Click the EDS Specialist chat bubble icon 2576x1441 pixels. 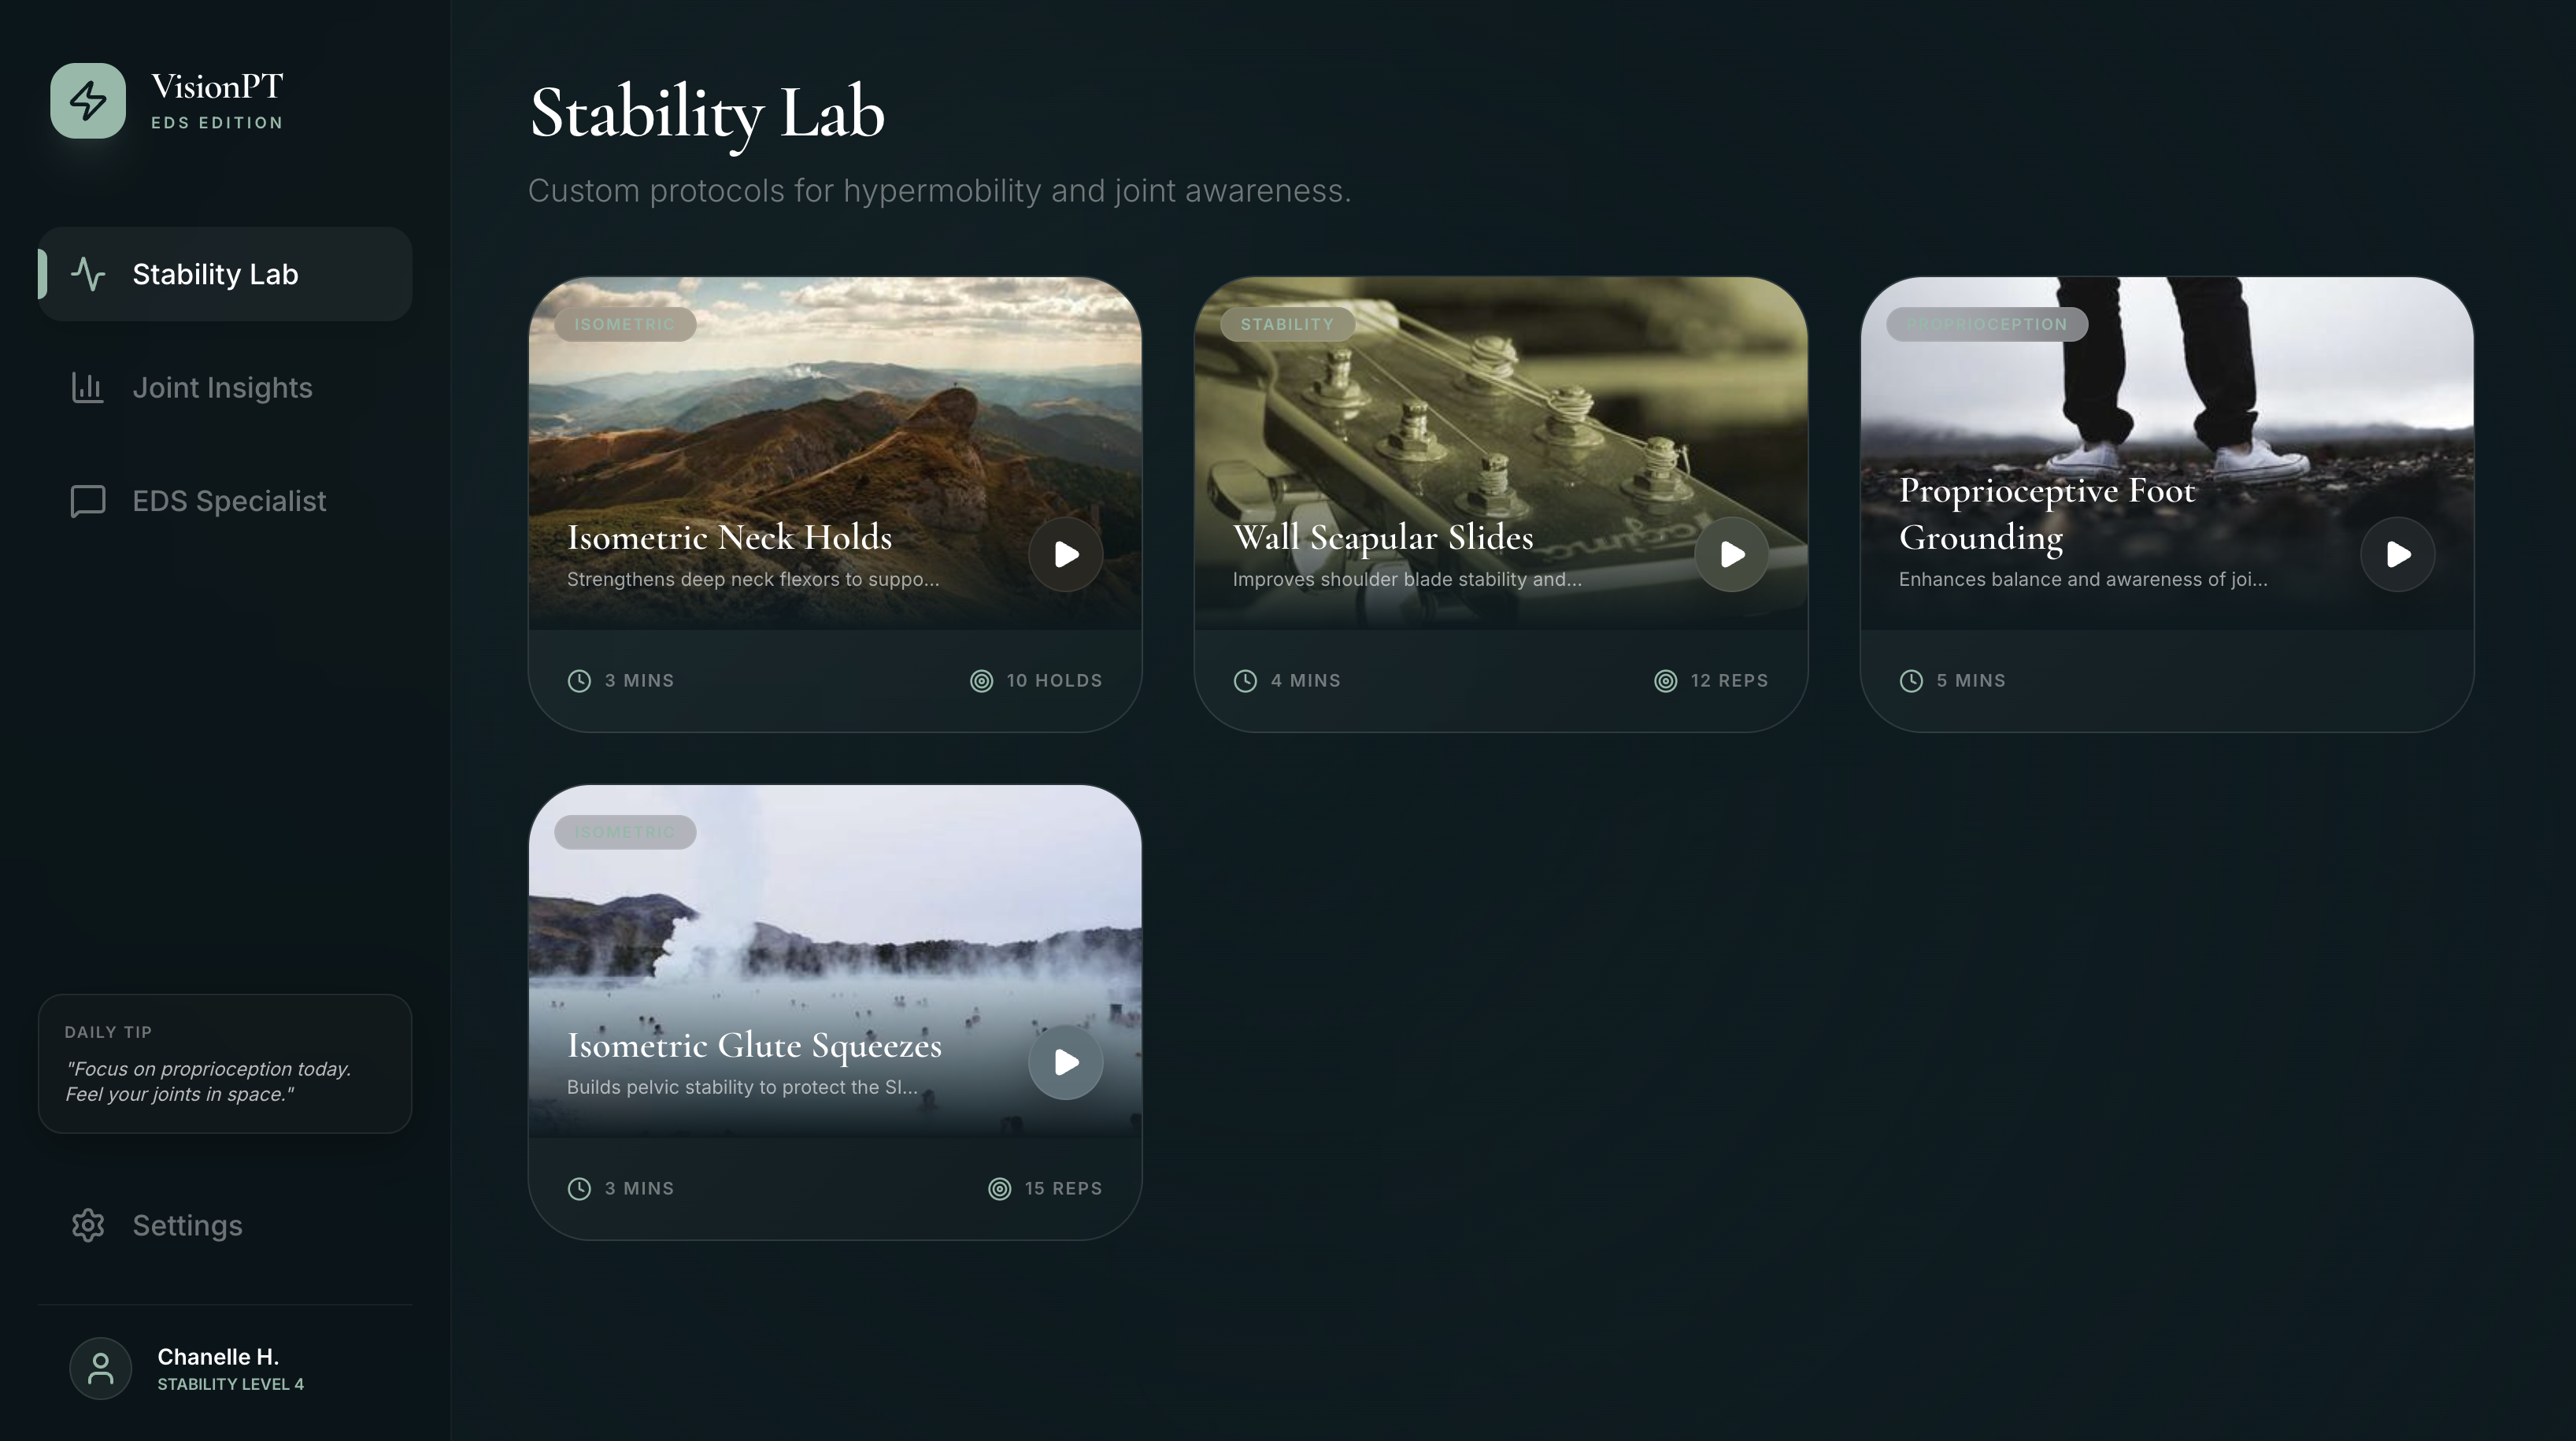pyautogui.click(x=88, y=500)
